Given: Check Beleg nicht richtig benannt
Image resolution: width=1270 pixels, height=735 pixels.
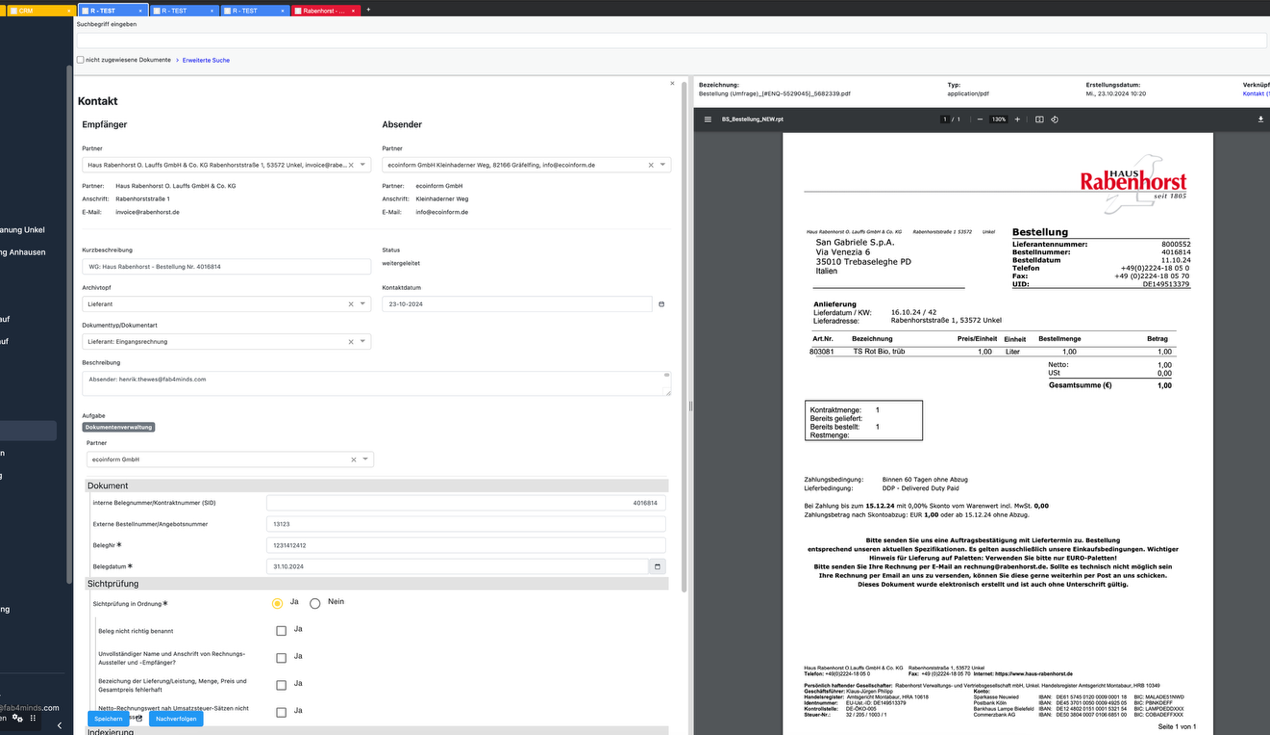Looking at the screenshot, I should (281, 629).
